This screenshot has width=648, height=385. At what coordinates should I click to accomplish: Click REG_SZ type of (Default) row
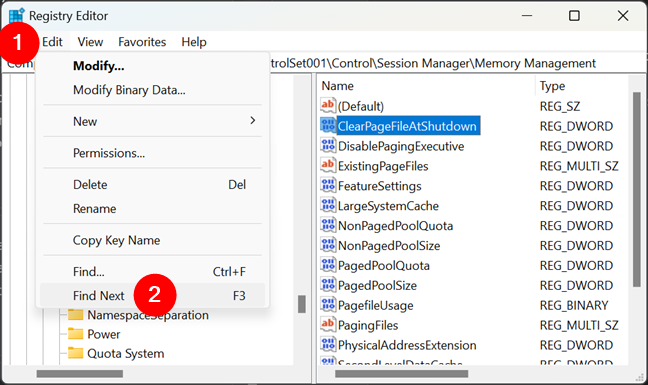click(x=560, y=107)
